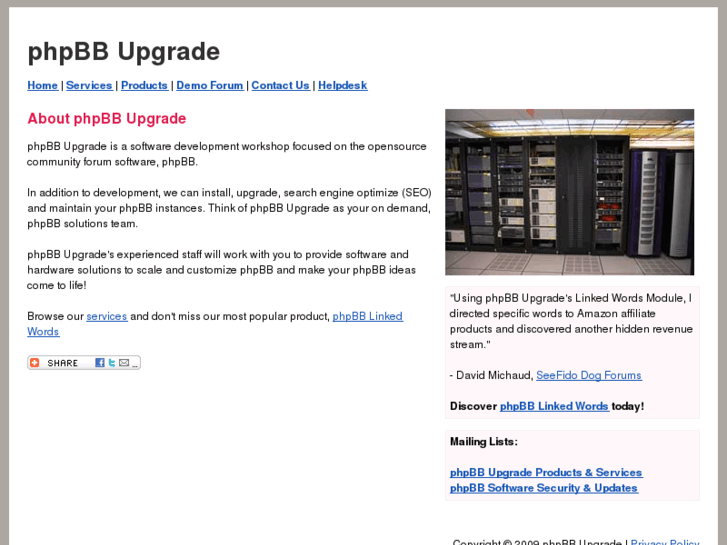Viewport: 727px width, 545px height.
Task: Click the server room photo
Action: (569, 192)
